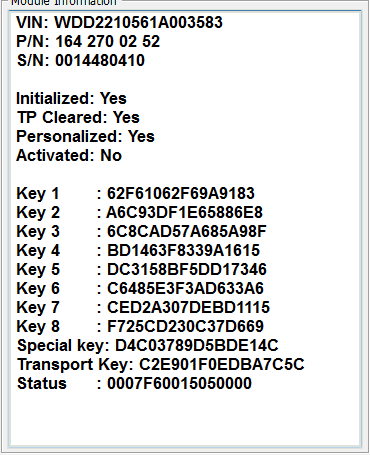This screenshot has width=370, height=455.
Task: Click the VIN line WDD2210561A003583
Action: 119,23
